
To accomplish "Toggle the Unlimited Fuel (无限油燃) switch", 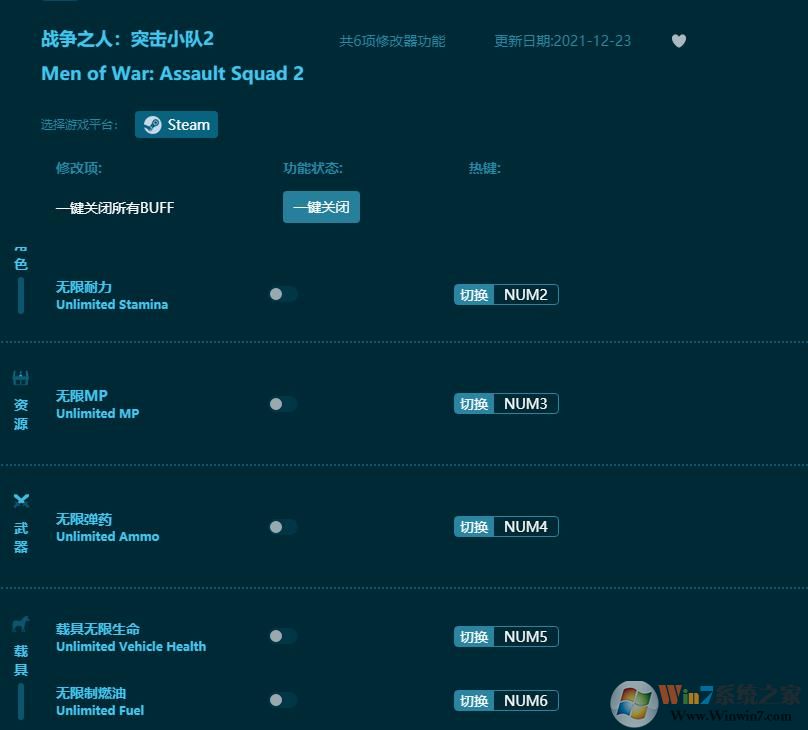I will coord(280,700).
